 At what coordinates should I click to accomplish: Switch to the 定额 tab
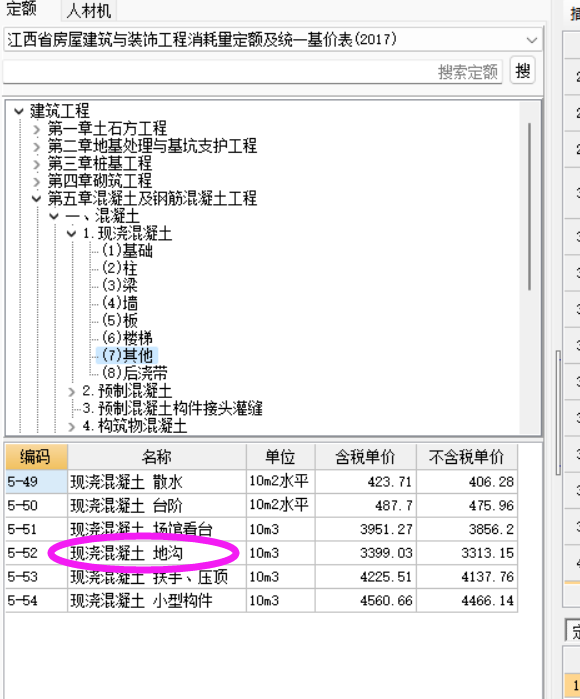[21, 9]
